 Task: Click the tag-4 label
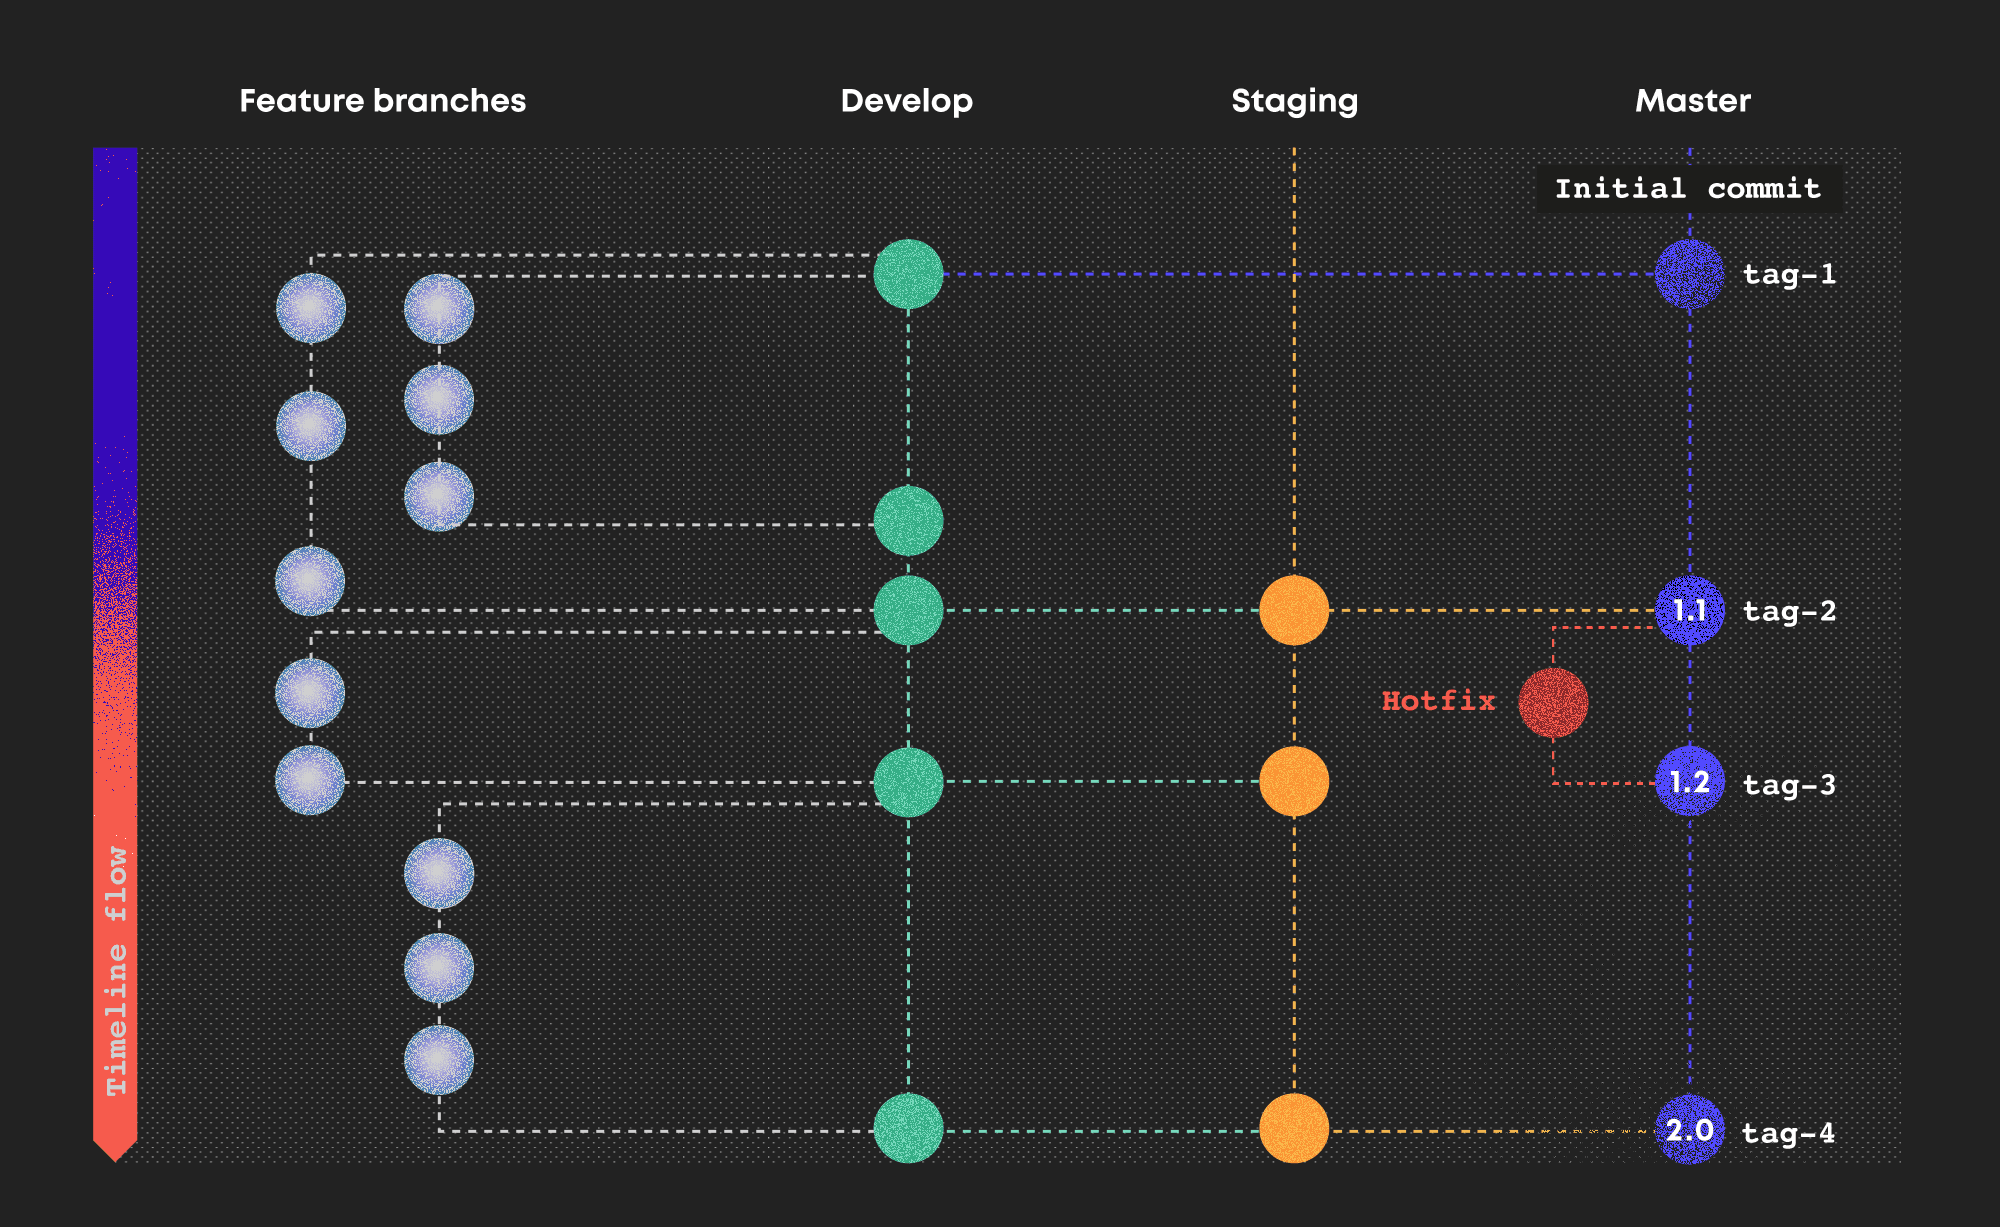pos(1788,1133)
